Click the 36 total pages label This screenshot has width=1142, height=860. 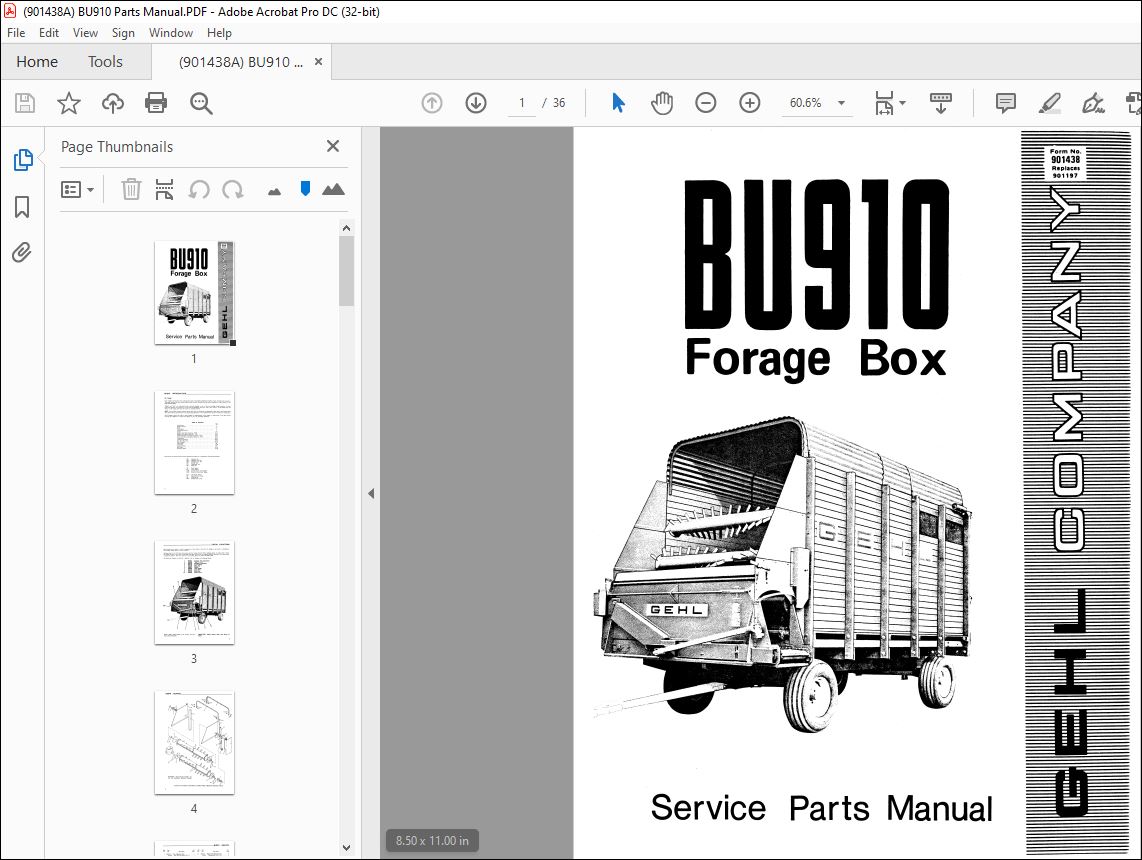tap(559, 103)
